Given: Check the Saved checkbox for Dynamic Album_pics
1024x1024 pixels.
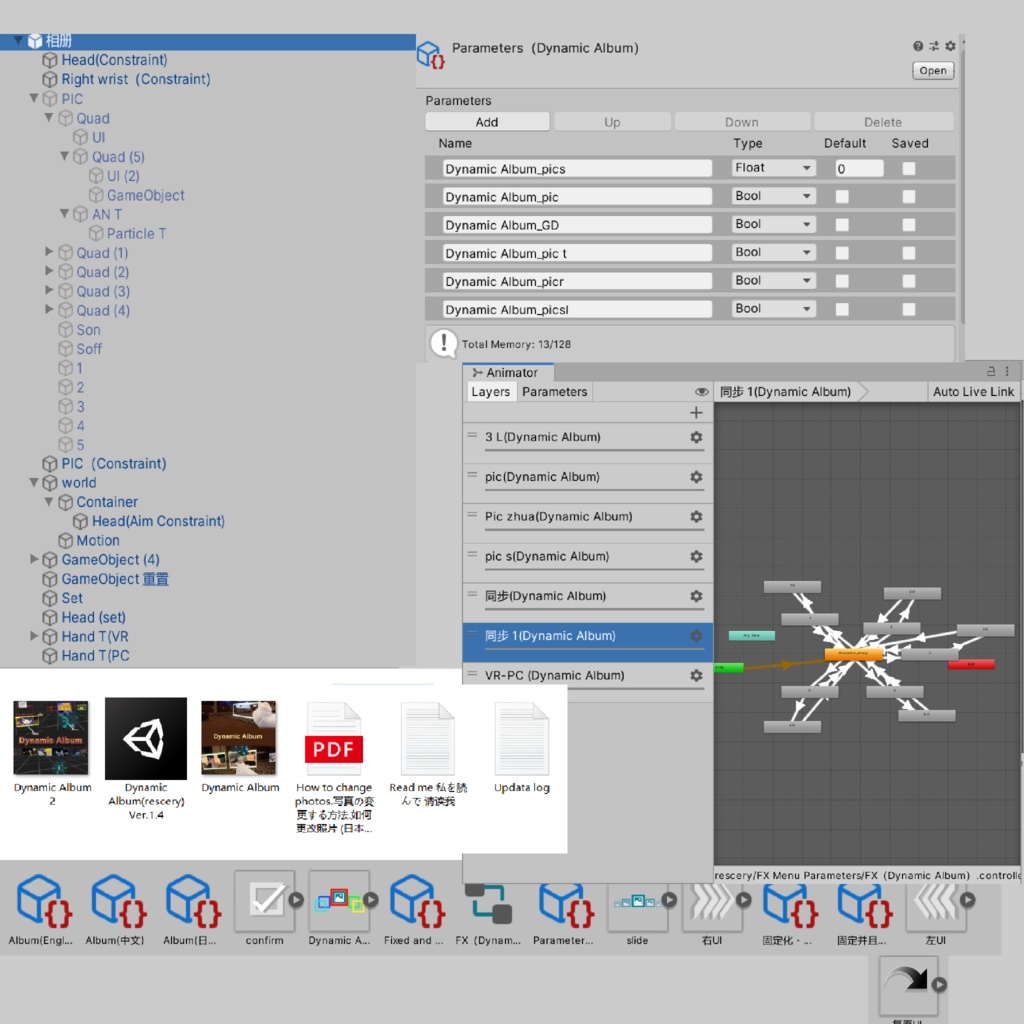Looking at the screenshot, I should pyautogui.click(x=911, y=168).
